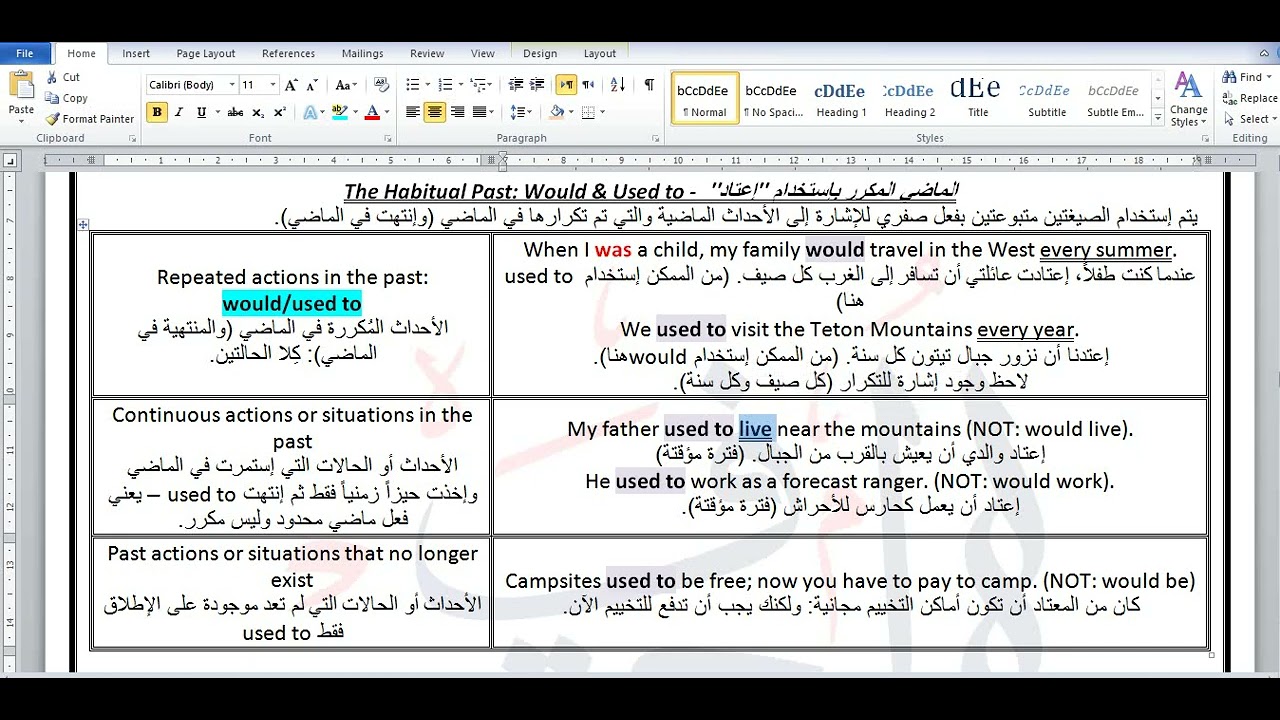The height and width of the screenshot is (720, 1280).
Task: Switch to the Review tab
Action: click(427, 54)
